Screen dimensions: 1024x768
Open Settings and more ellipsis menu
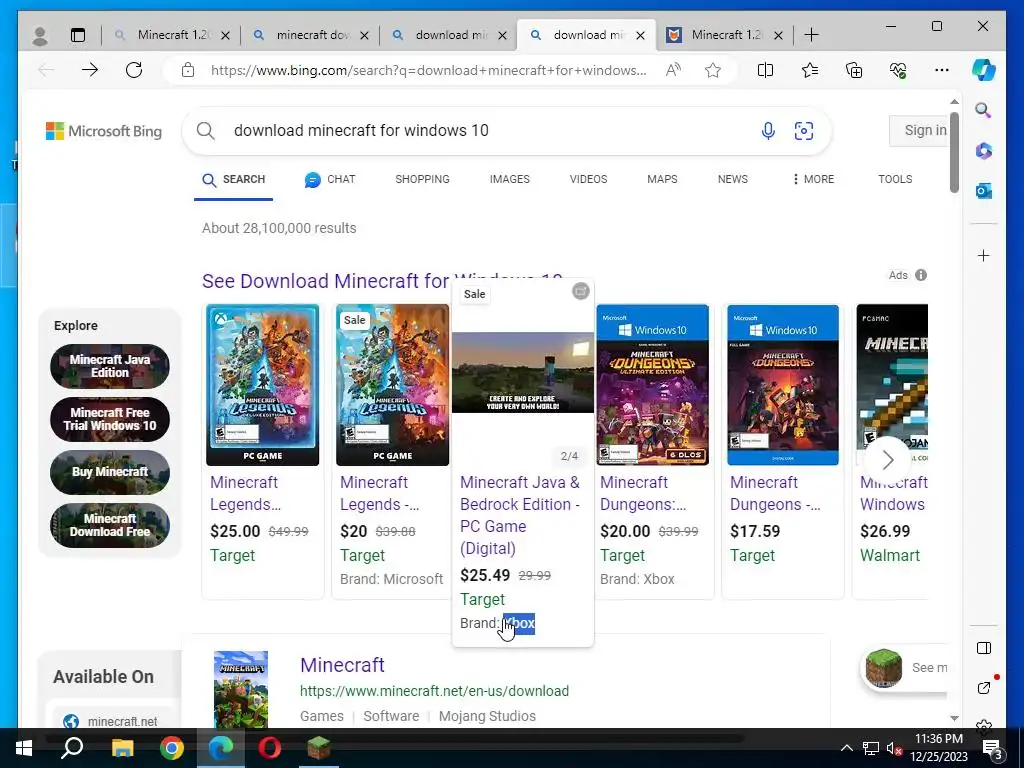(x=942, y=70)
